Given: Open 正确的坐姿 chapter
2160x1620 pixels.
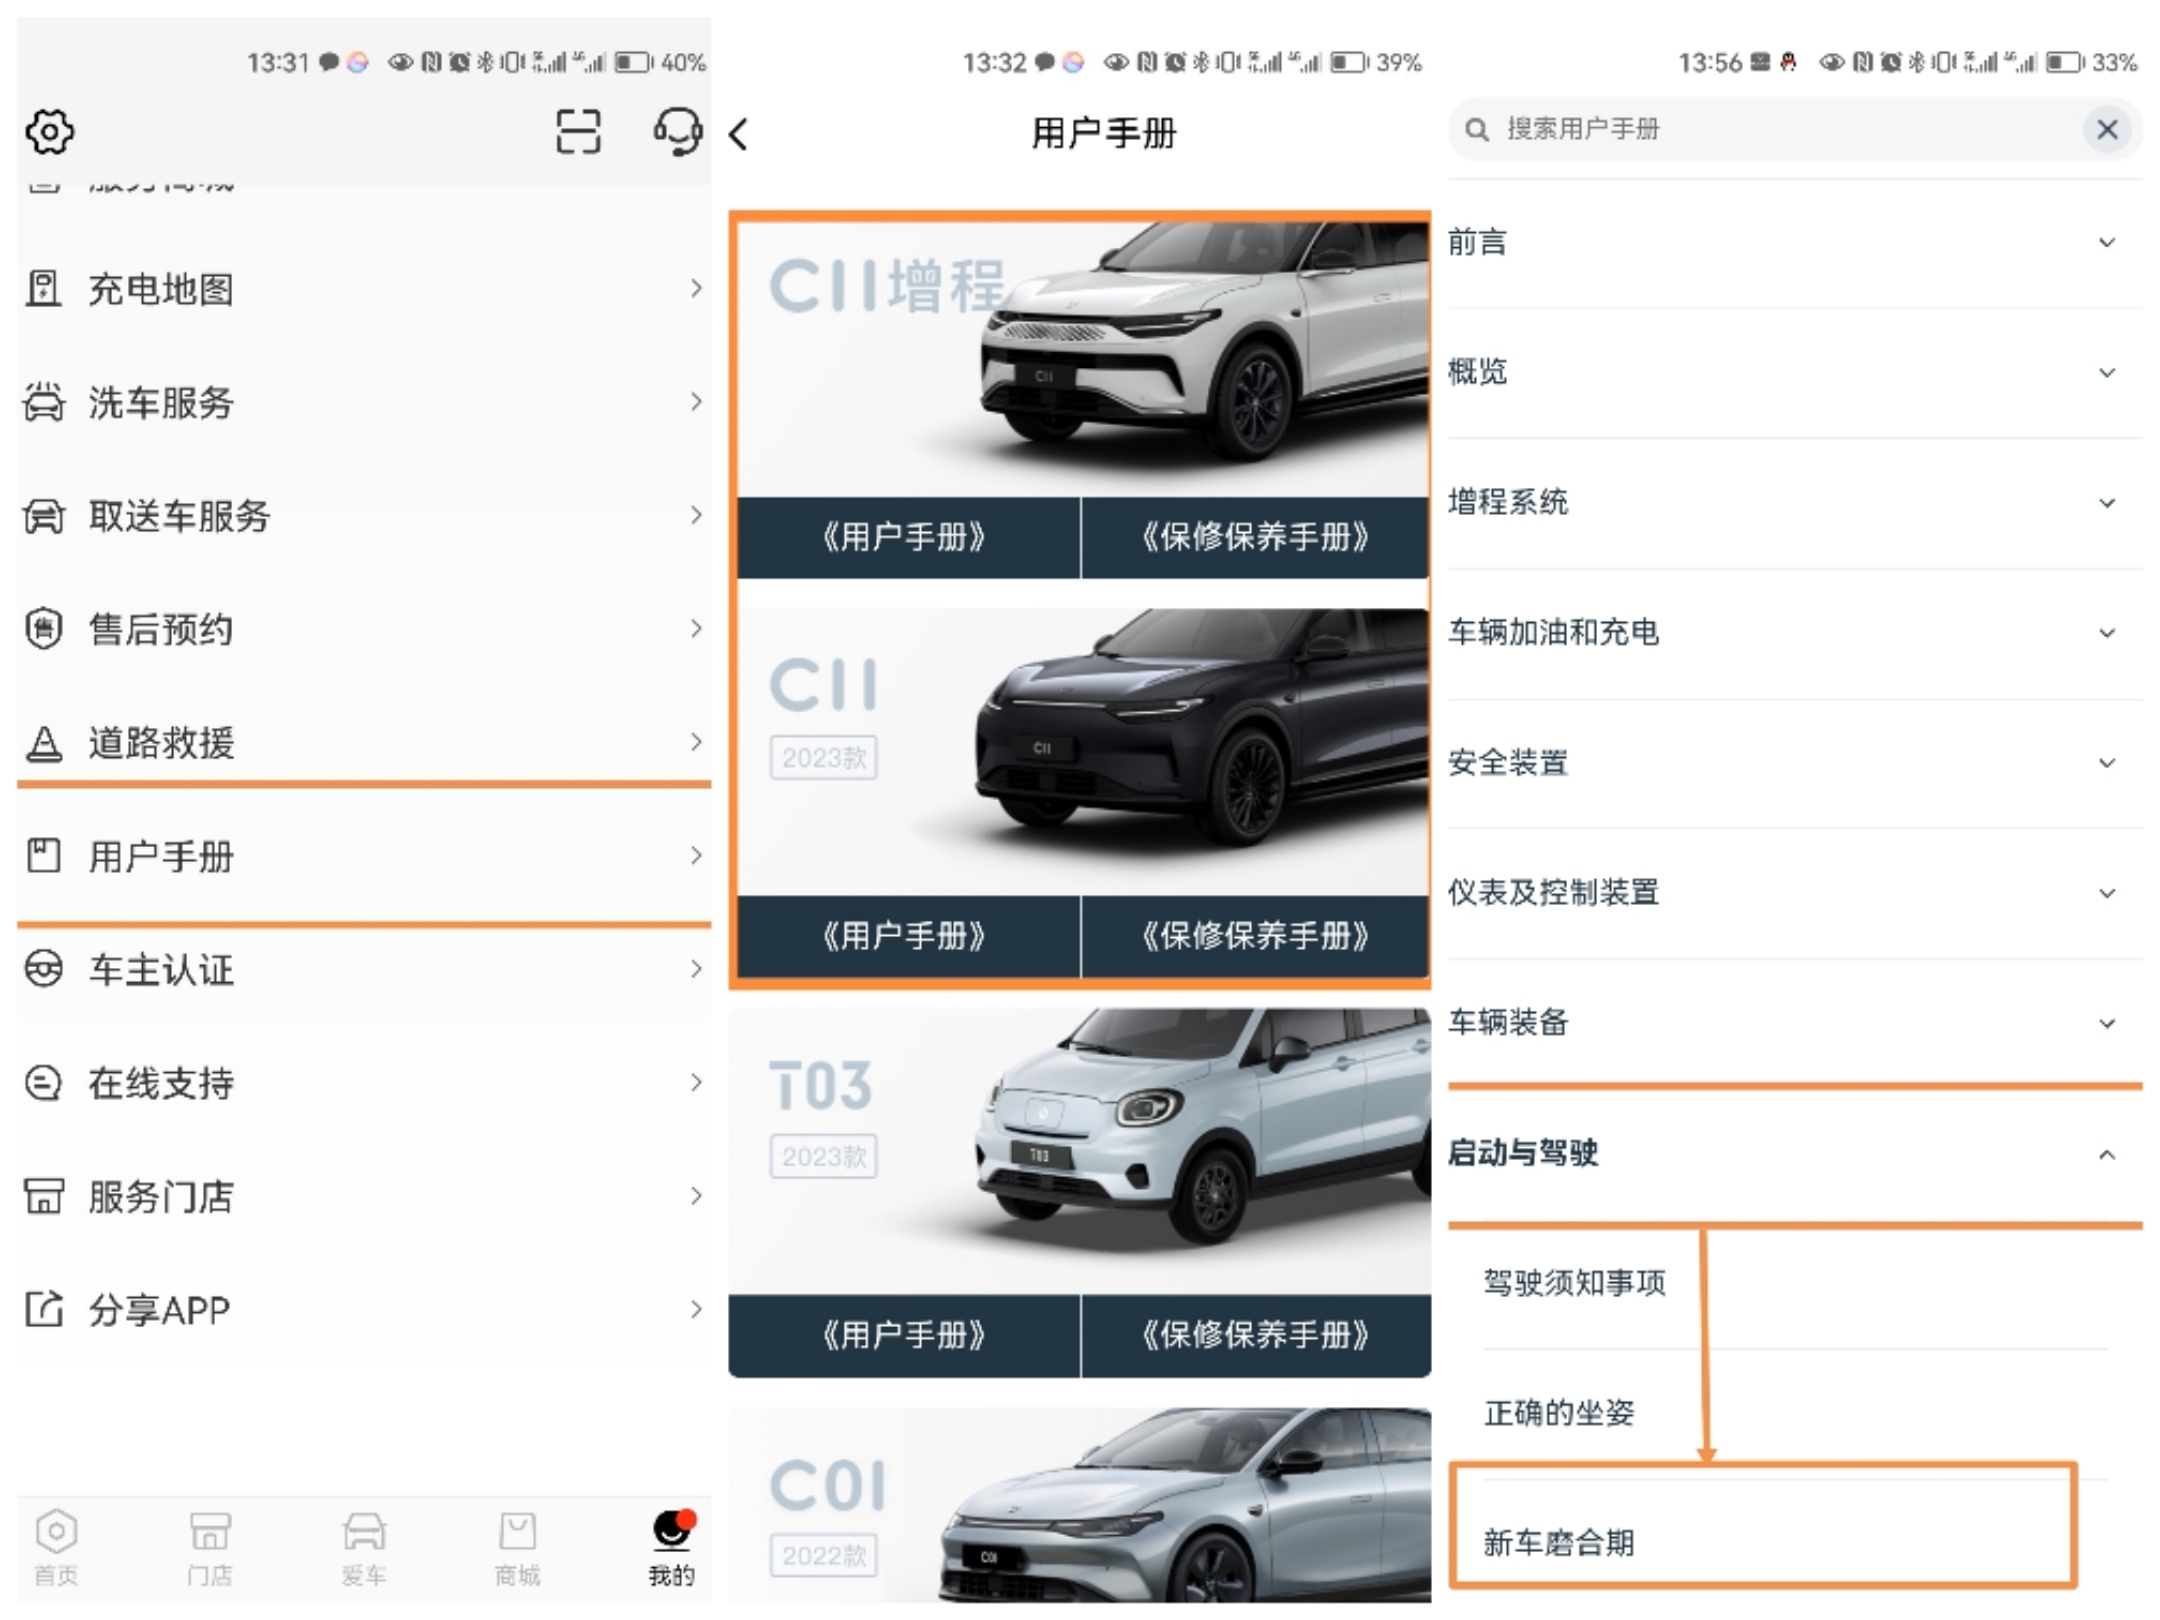Looking at the screenshot, I should click(x=1795, y=1413).
